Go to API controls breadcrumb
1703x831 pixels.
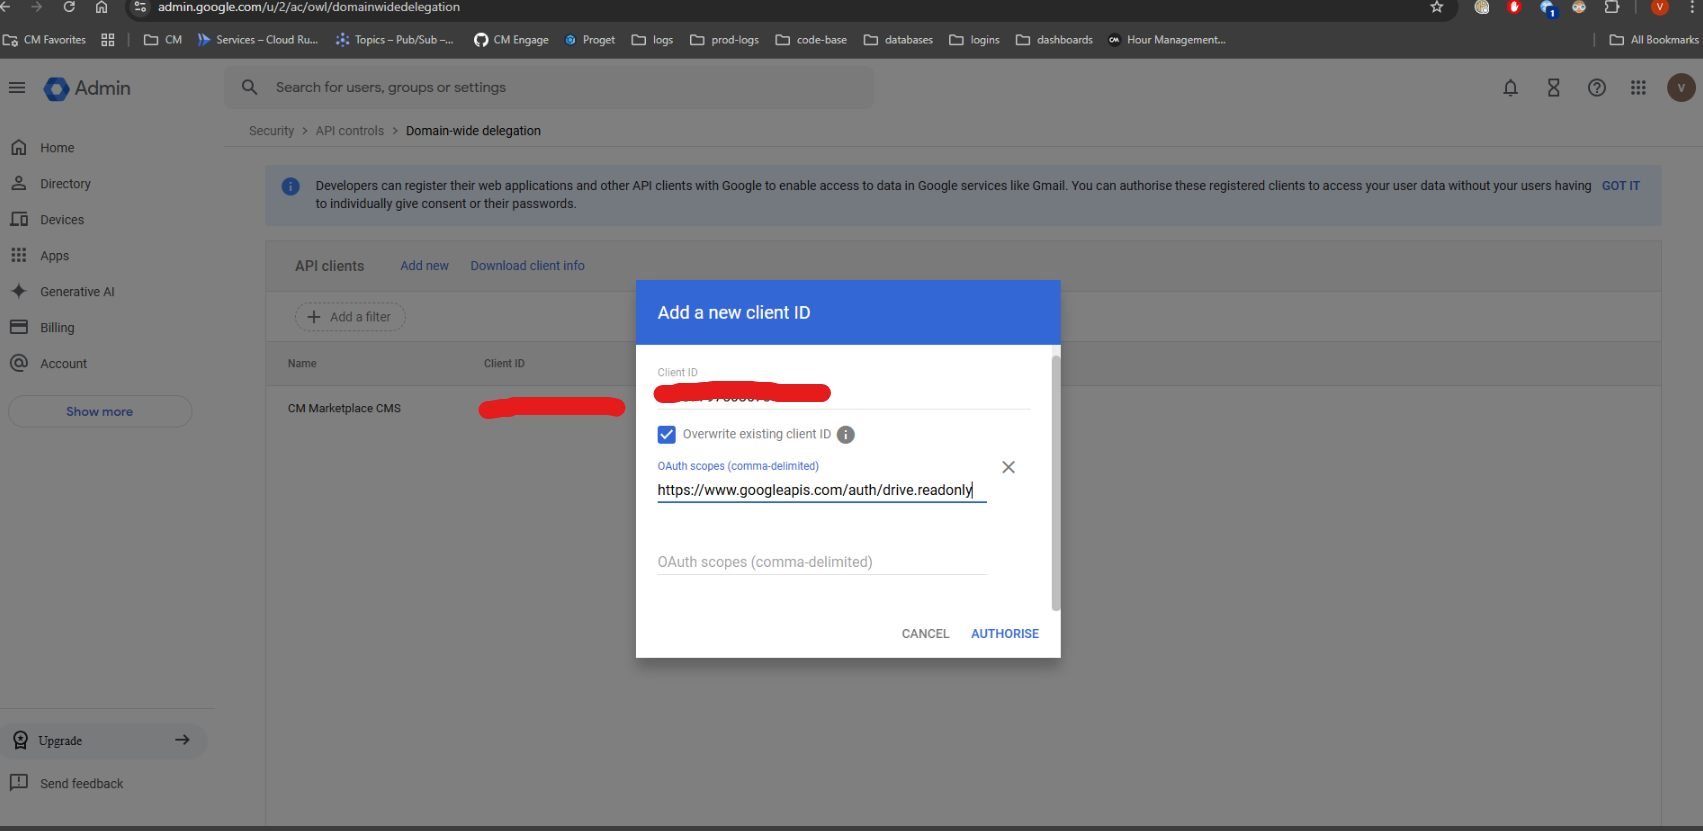(350, 131)
